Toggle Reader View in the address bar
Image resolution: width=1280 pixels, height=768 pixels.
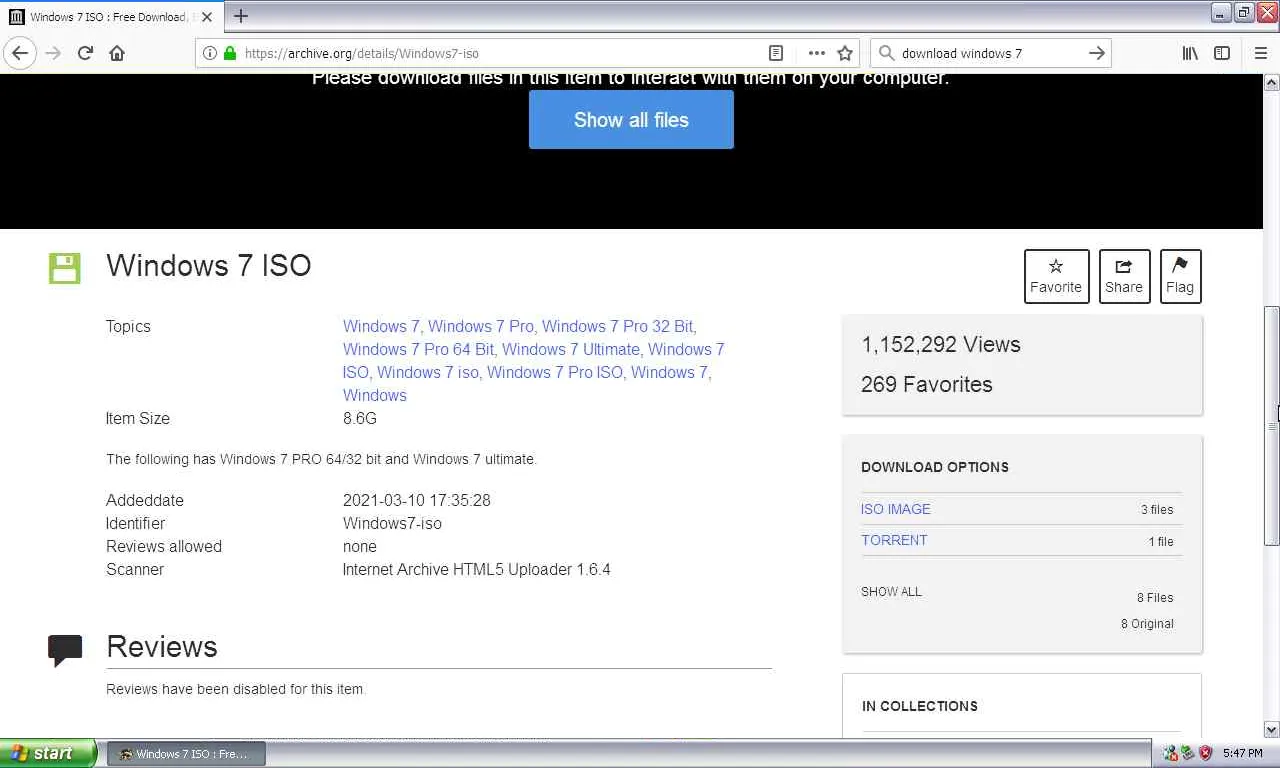click(x=776, y=54)
